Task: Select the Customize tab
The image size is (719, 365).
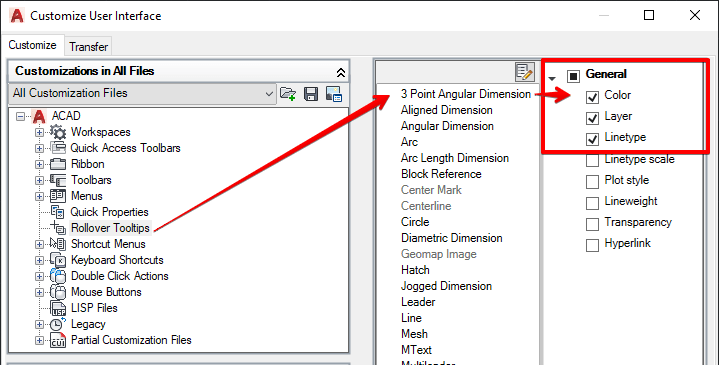Action: click(32, 45)
